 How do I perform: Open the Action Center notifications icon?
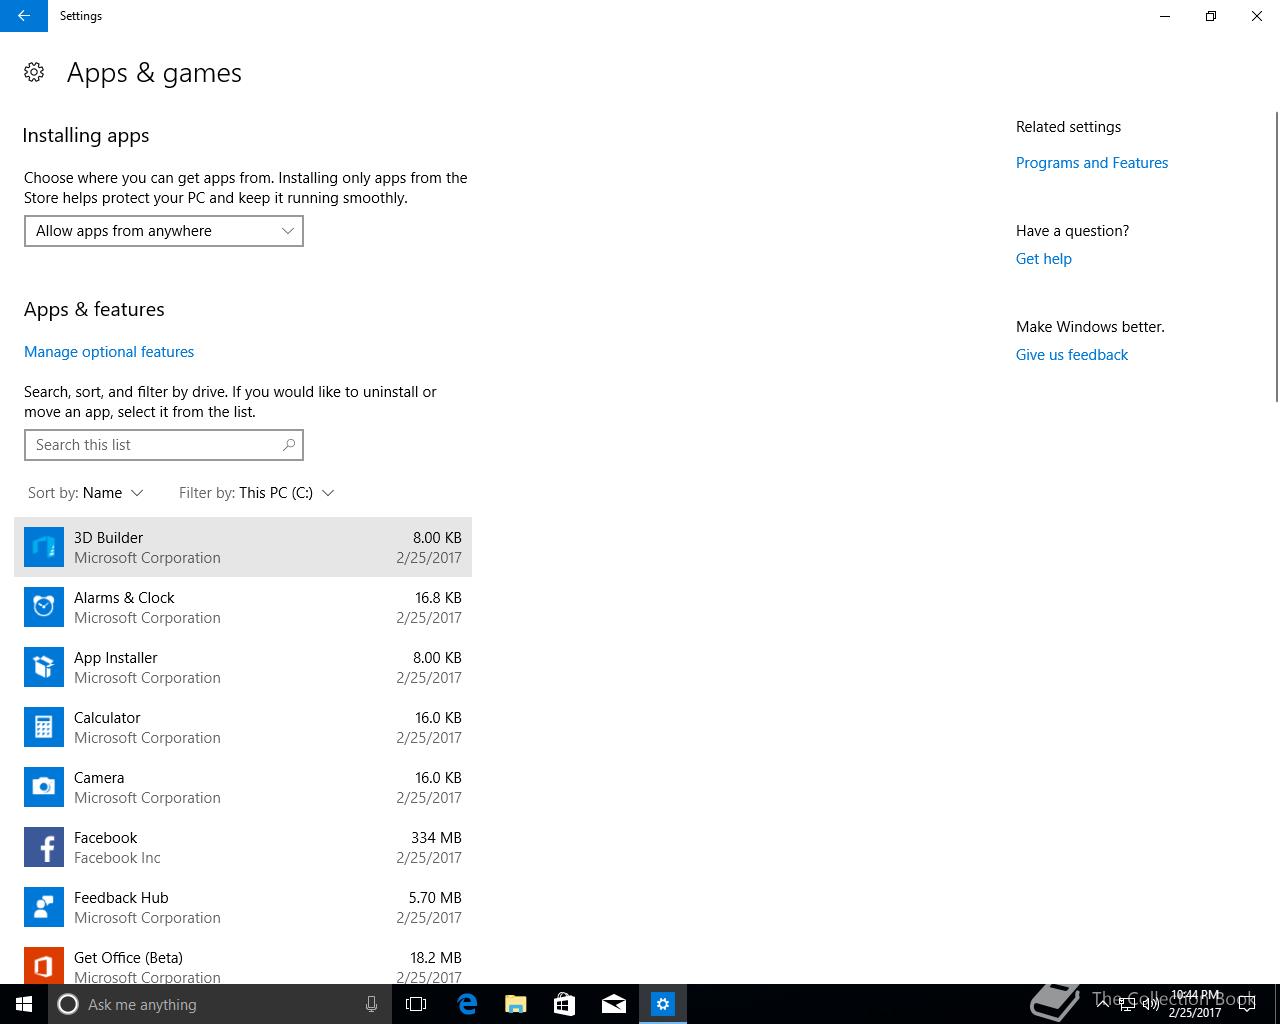click(x=1246, y=1004)
